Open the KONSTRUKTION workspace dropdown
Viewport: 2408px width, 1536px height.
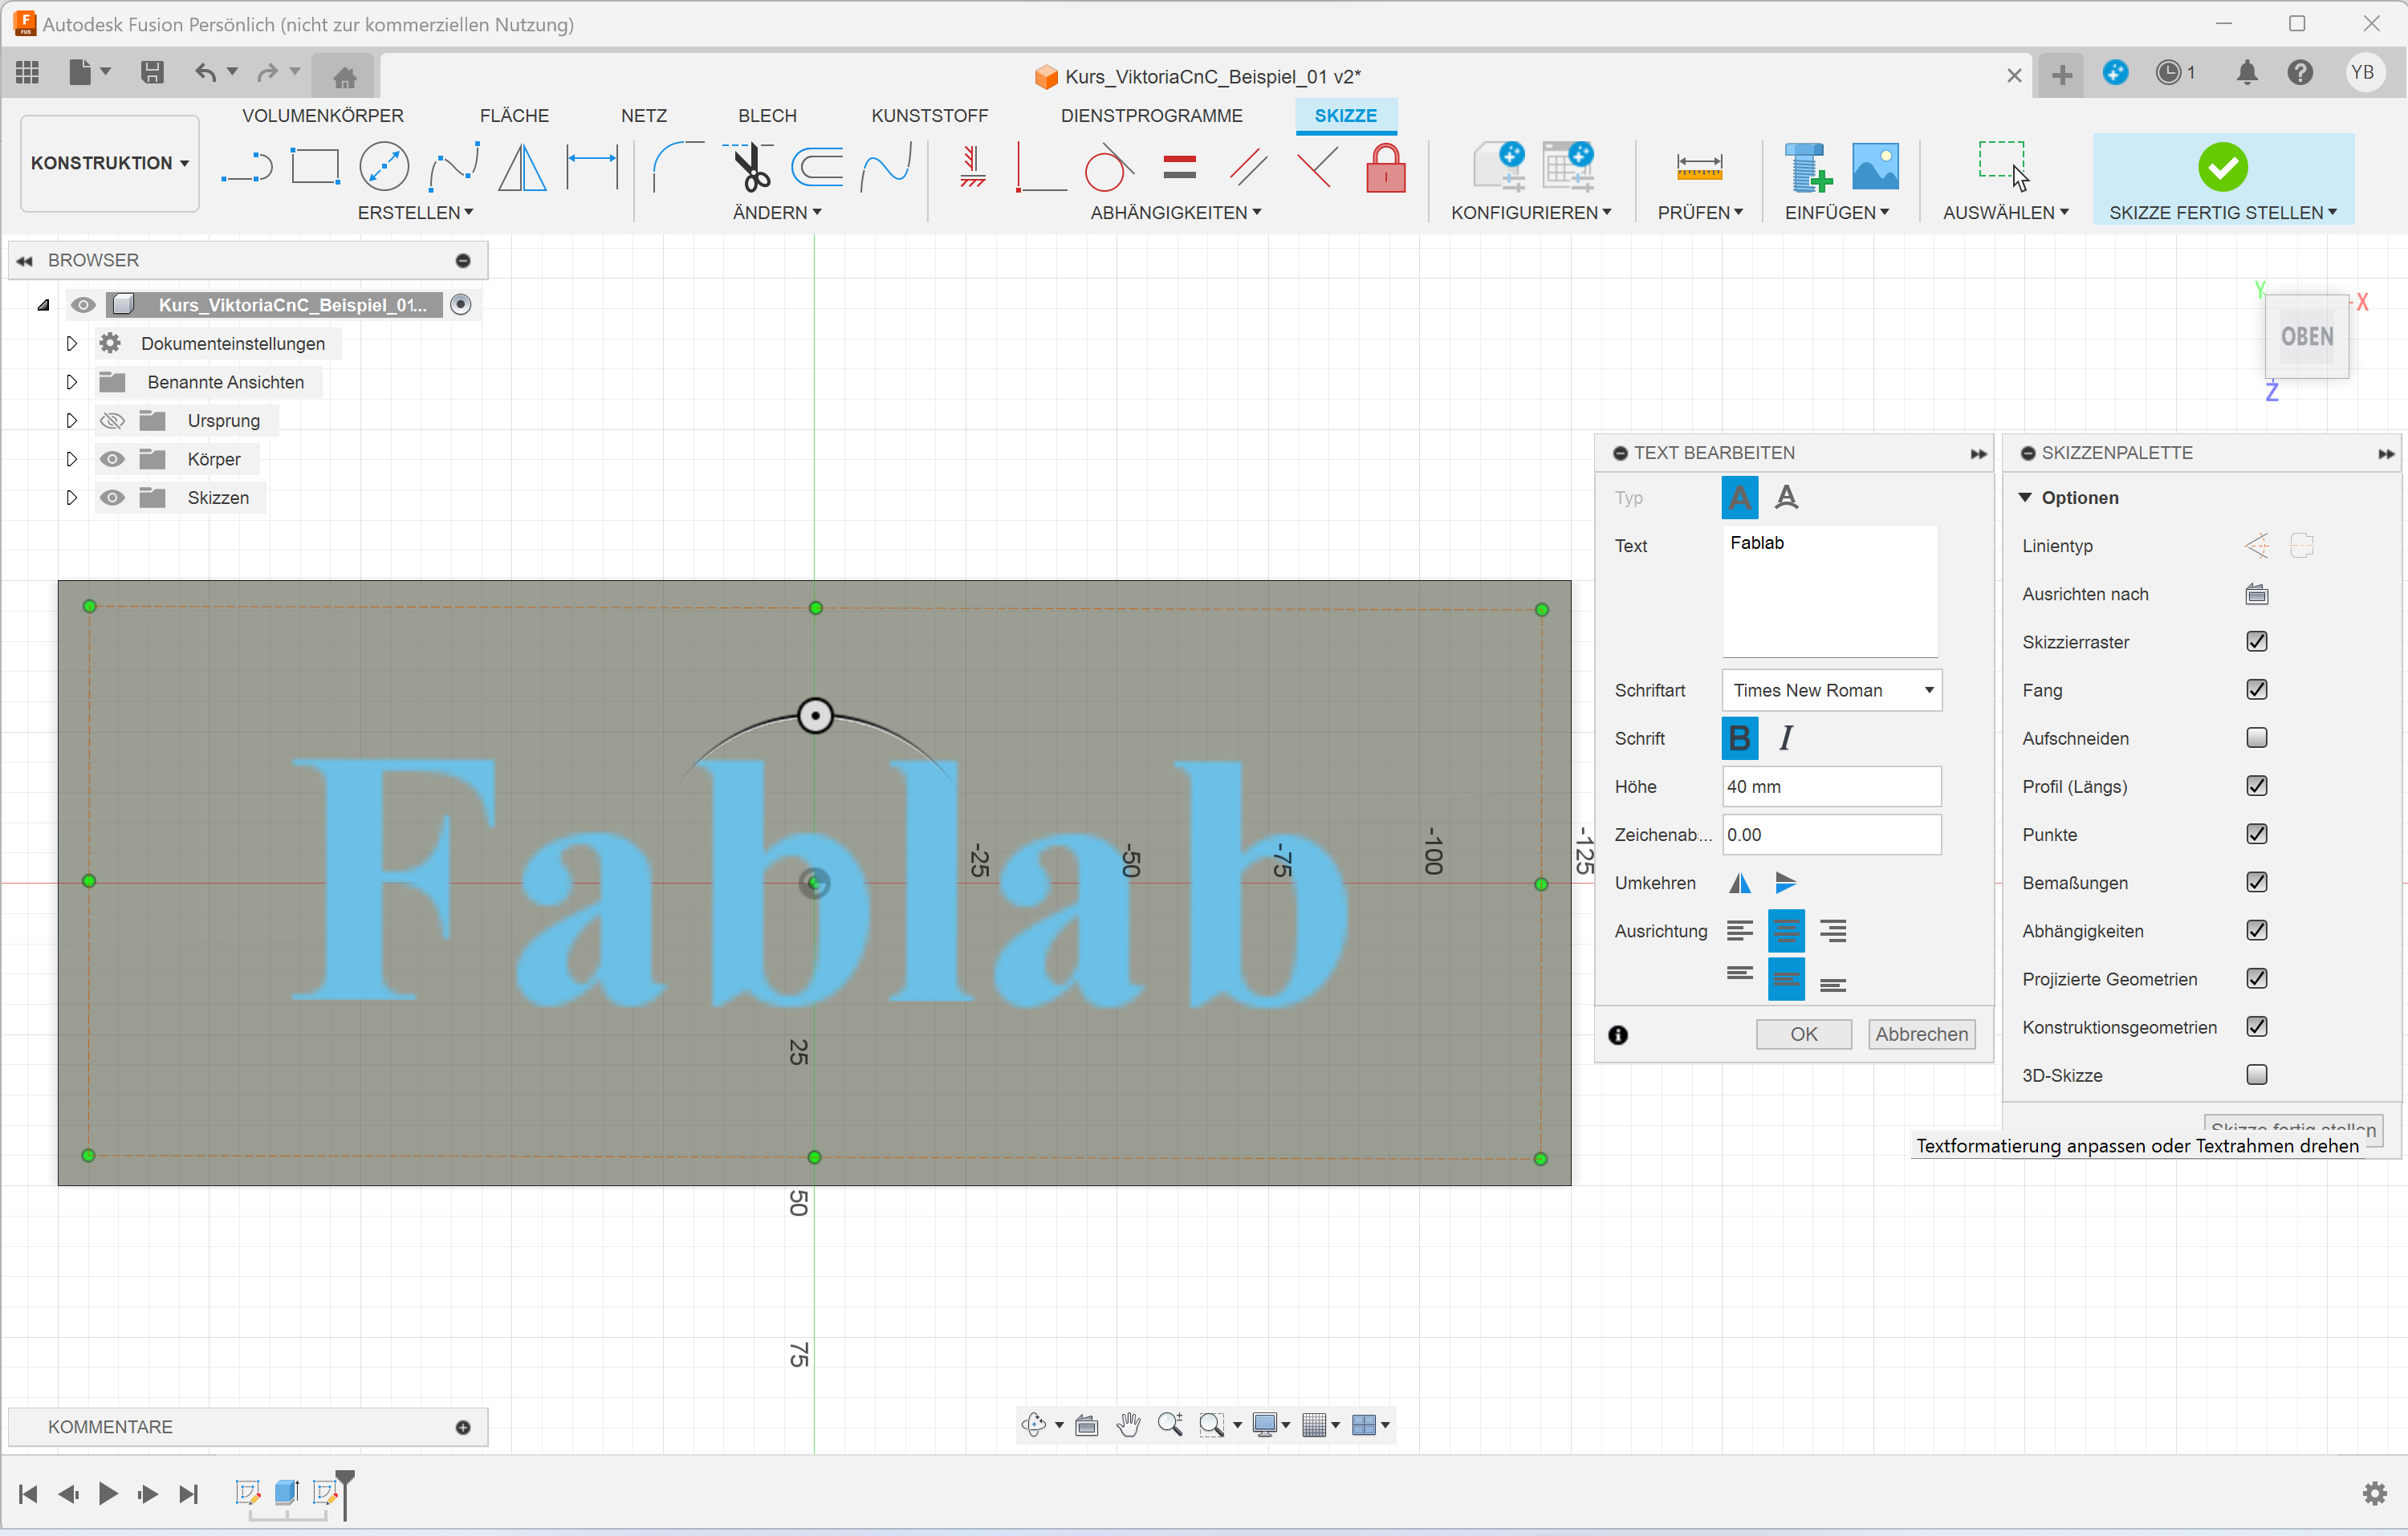coord(109,163)
